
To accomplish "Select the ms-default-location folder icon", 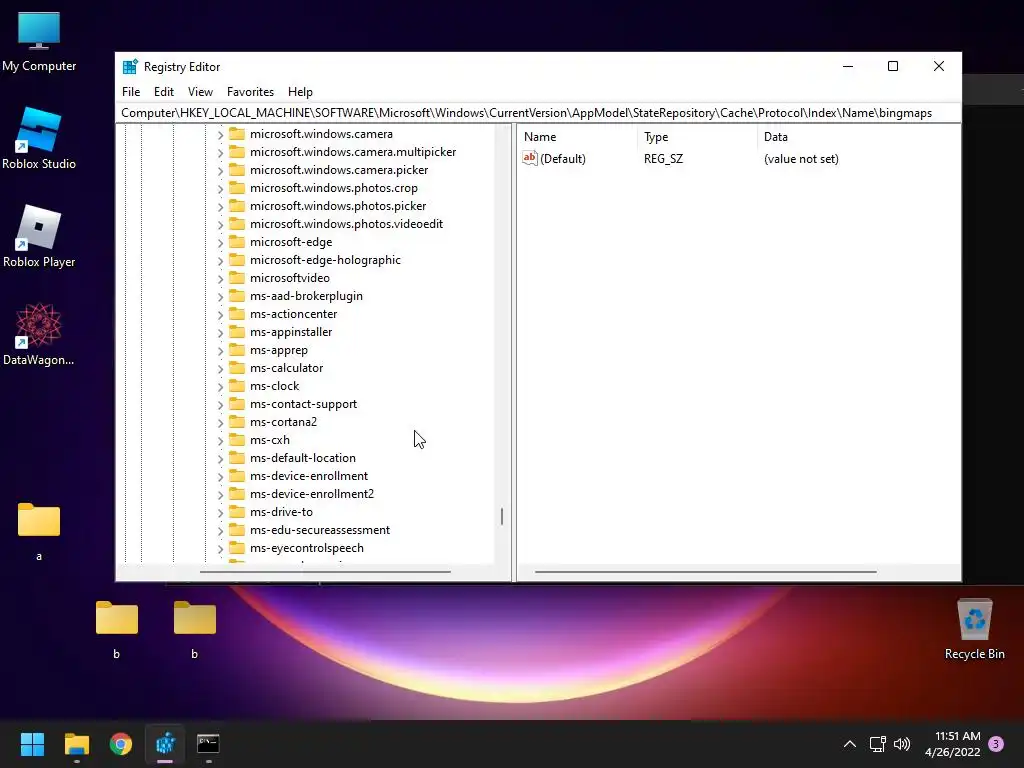I will tap(237, 458).
